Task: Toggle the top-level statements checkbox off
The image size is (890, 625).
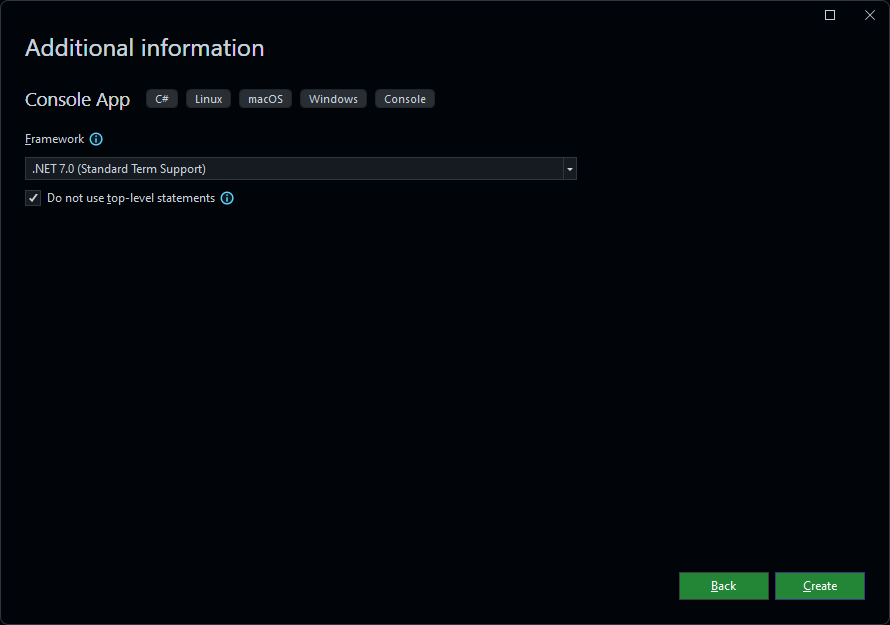Action: pos(33,198)
